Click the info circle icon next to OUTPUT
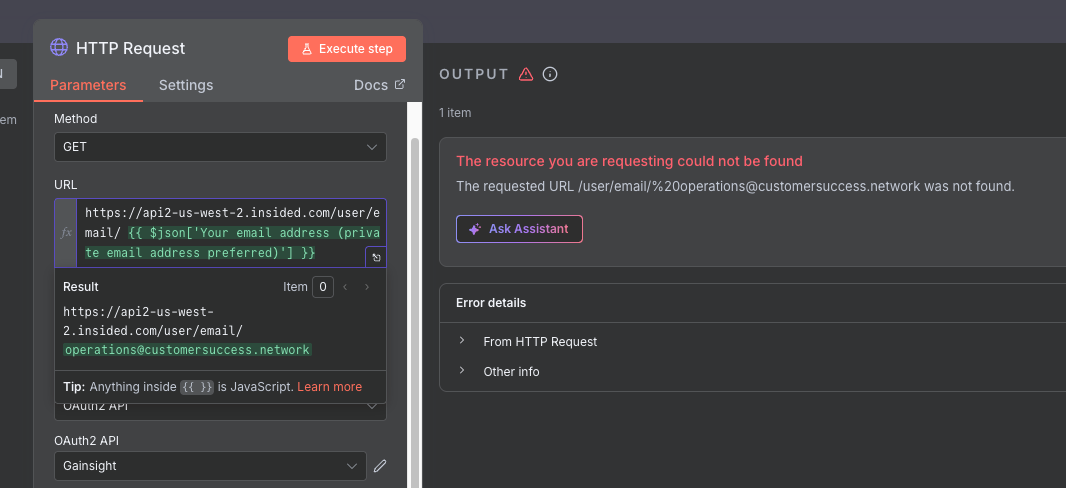The image size is (1066, 488). pos(550,74)
